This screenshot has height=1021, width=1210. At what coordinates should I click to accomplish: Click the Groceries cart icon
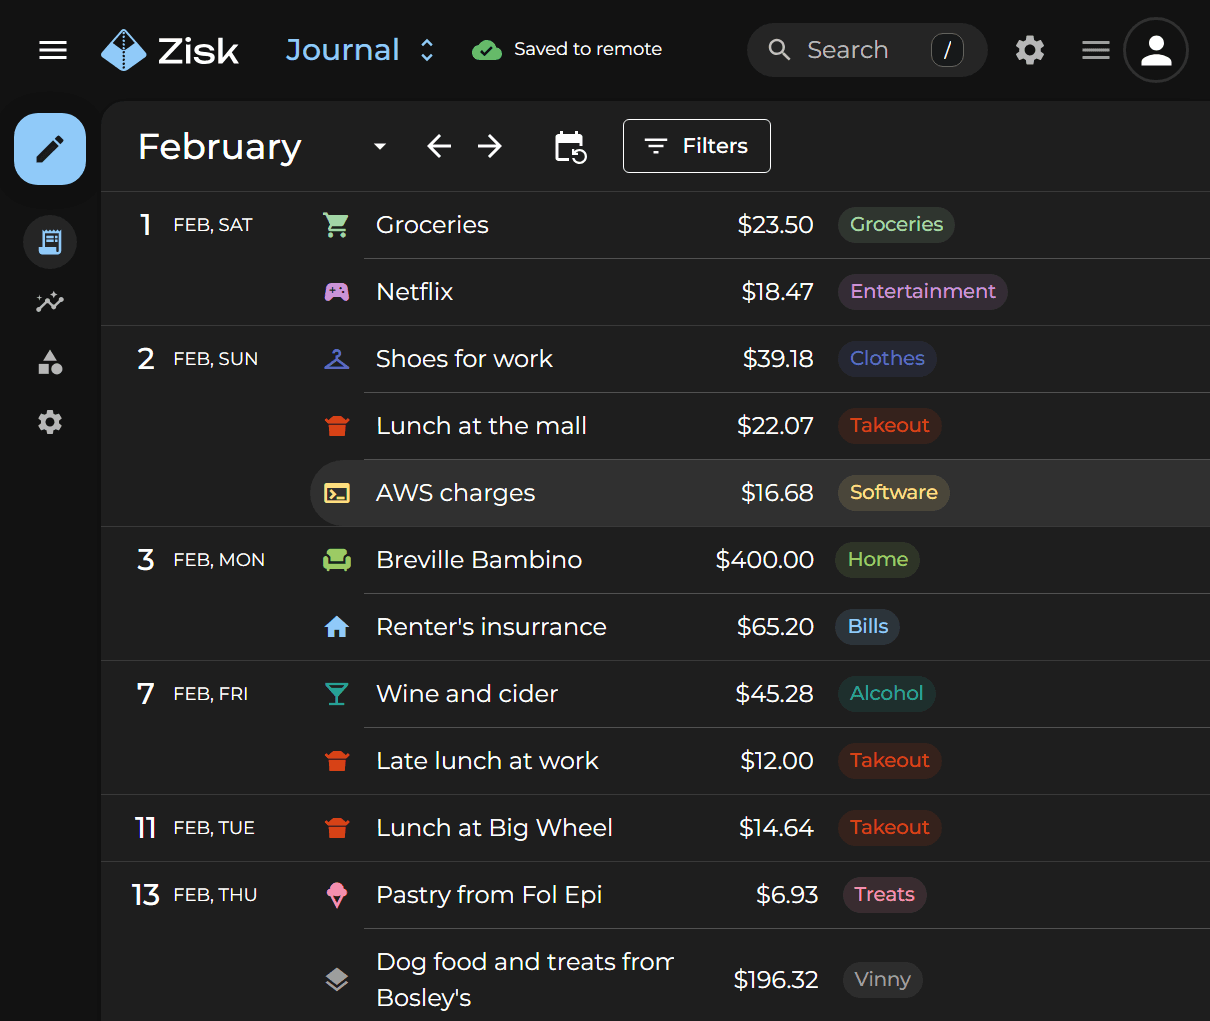[x=337, y=225]
